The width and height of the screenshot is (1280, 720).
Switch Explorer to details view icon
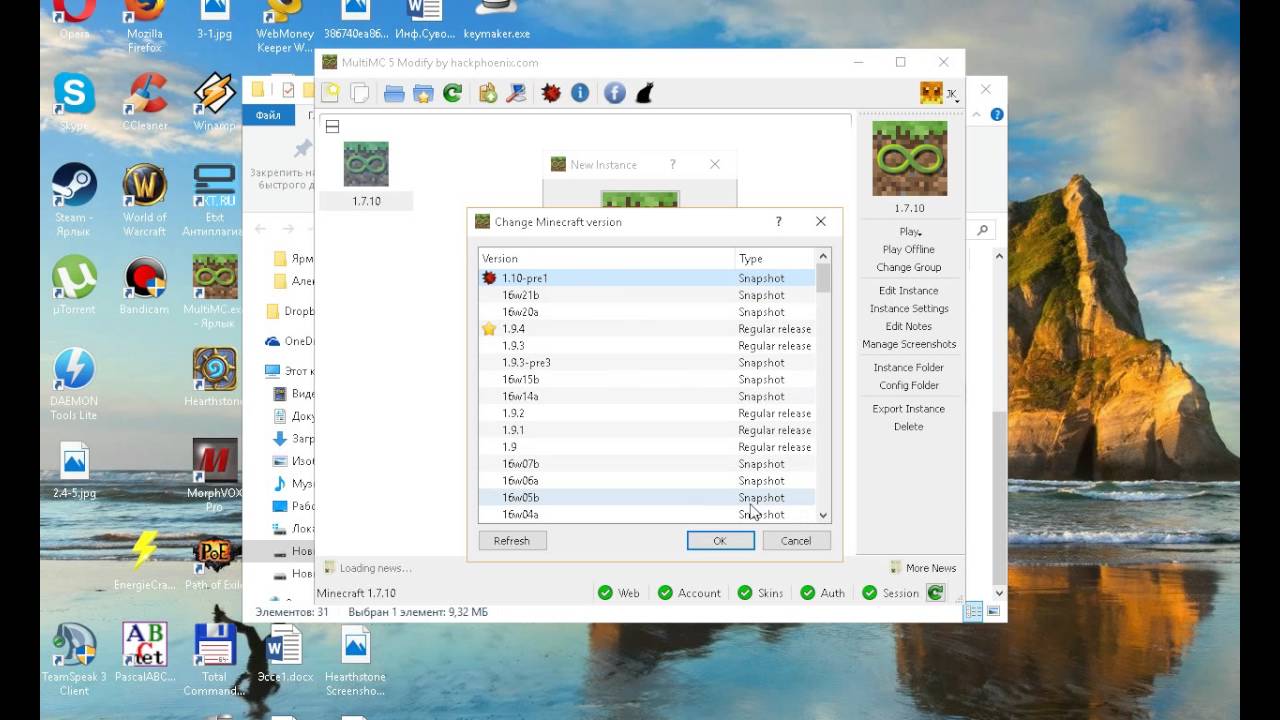(972, 612)
